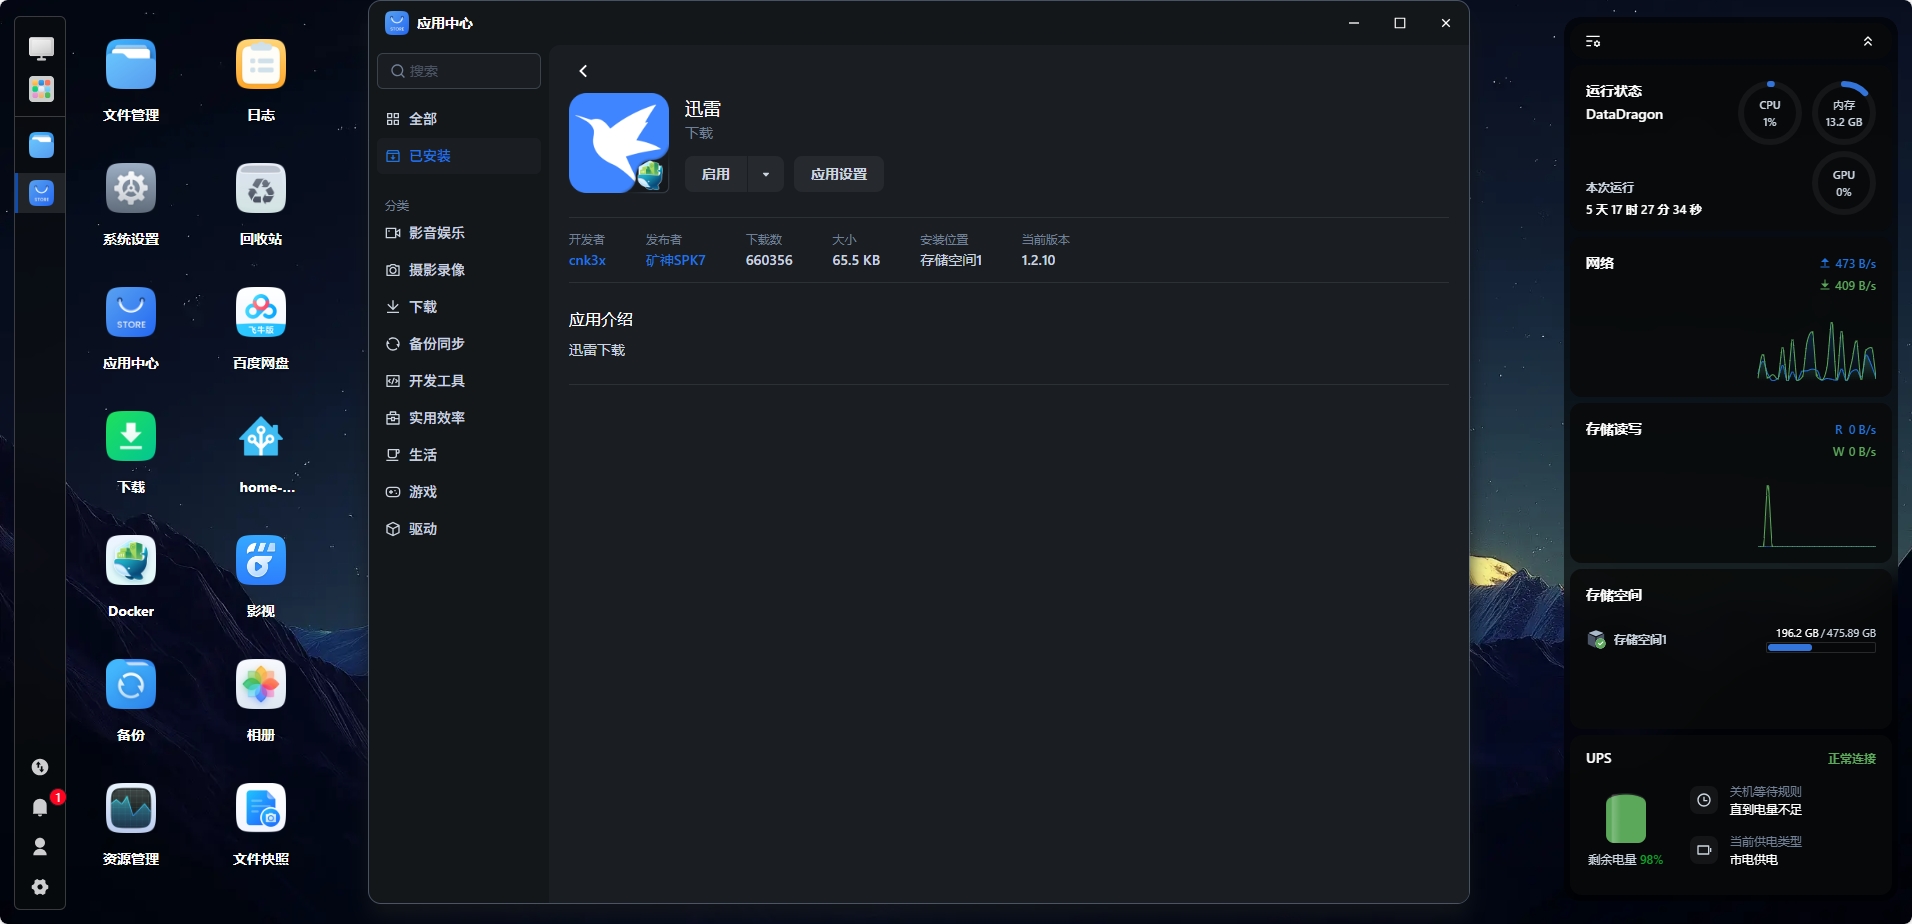This screenshot has height=924, width=1912.
Task: Click the 迅雷 app logo image
Action: click(x=619, y=143)
